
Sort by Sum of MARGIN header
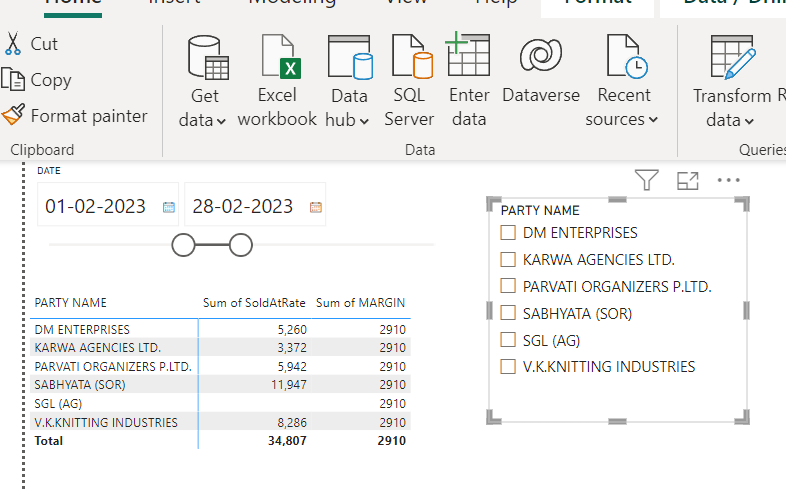tap(360, 303)
